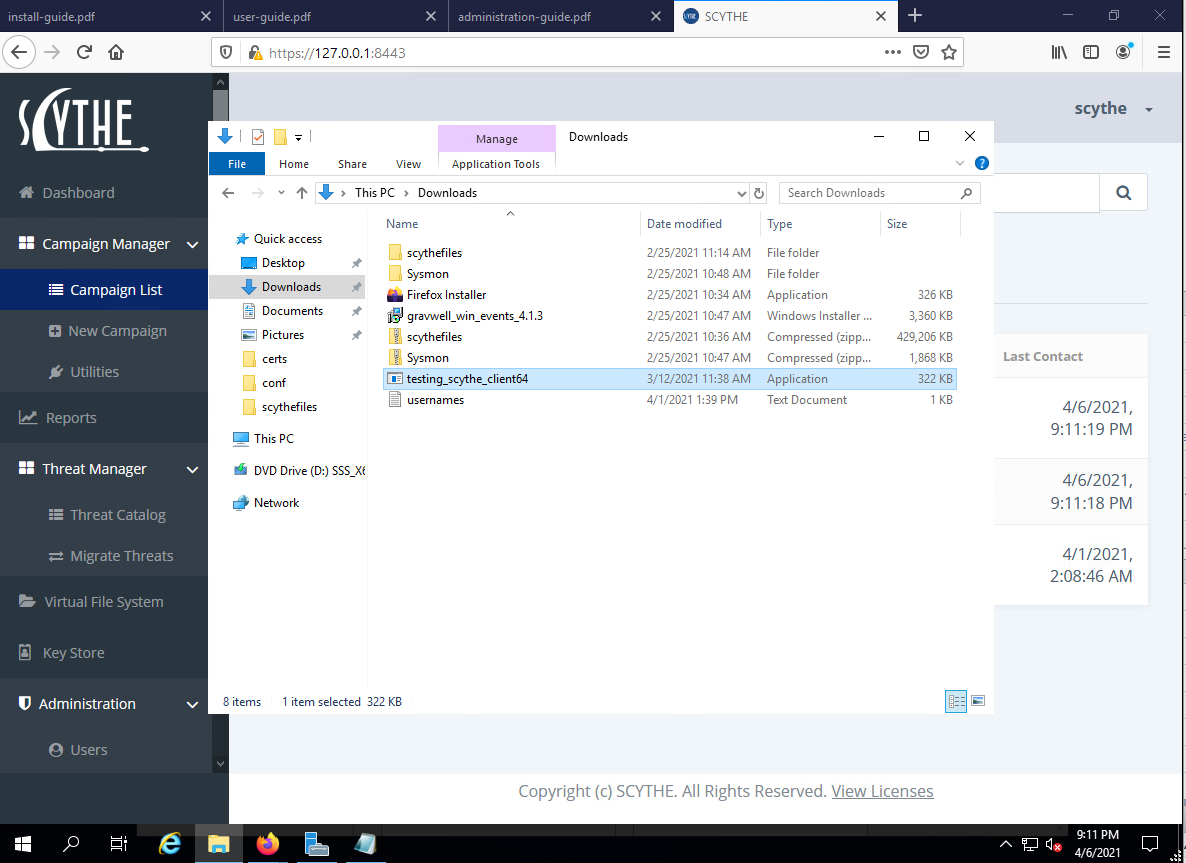The image size is (1186, 863).
Task: Refresh the Downloads folder view
Action: 759,193
